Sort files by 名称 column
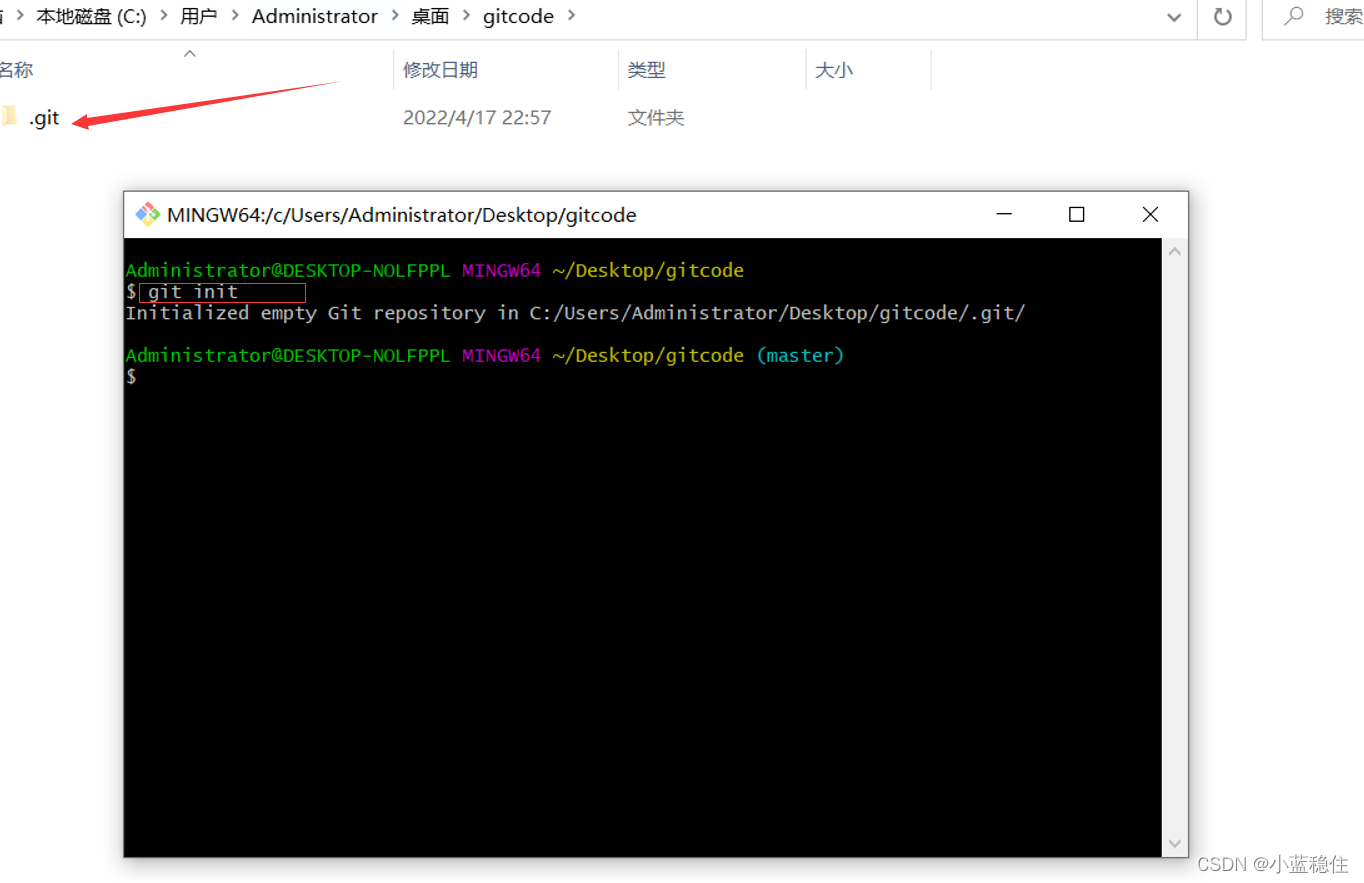Image resolution: width=1364 pixels, height=883 pixels. pos(17,70)
